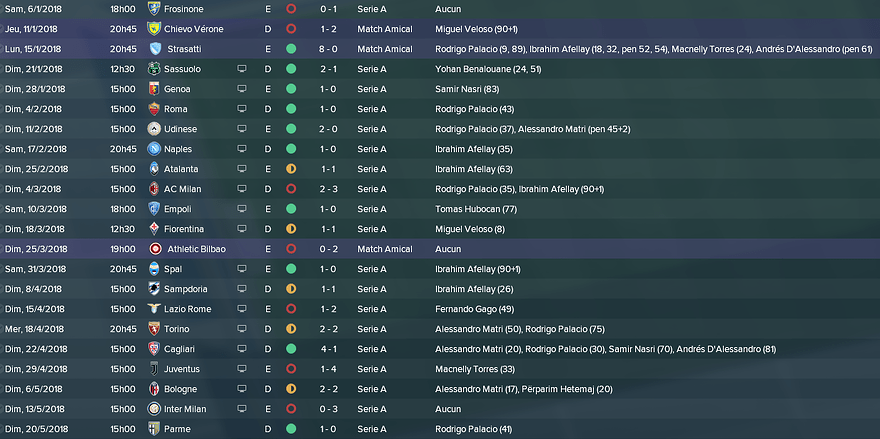Click the Inter Milan club crest
The image size is (880, 439).
[x=154, y=409]
